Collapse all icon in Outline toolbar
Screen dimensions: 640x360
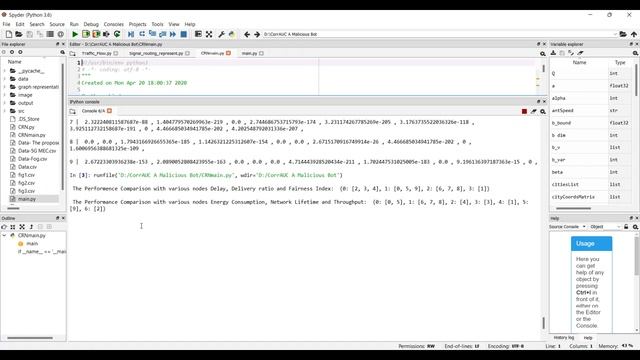13,227
